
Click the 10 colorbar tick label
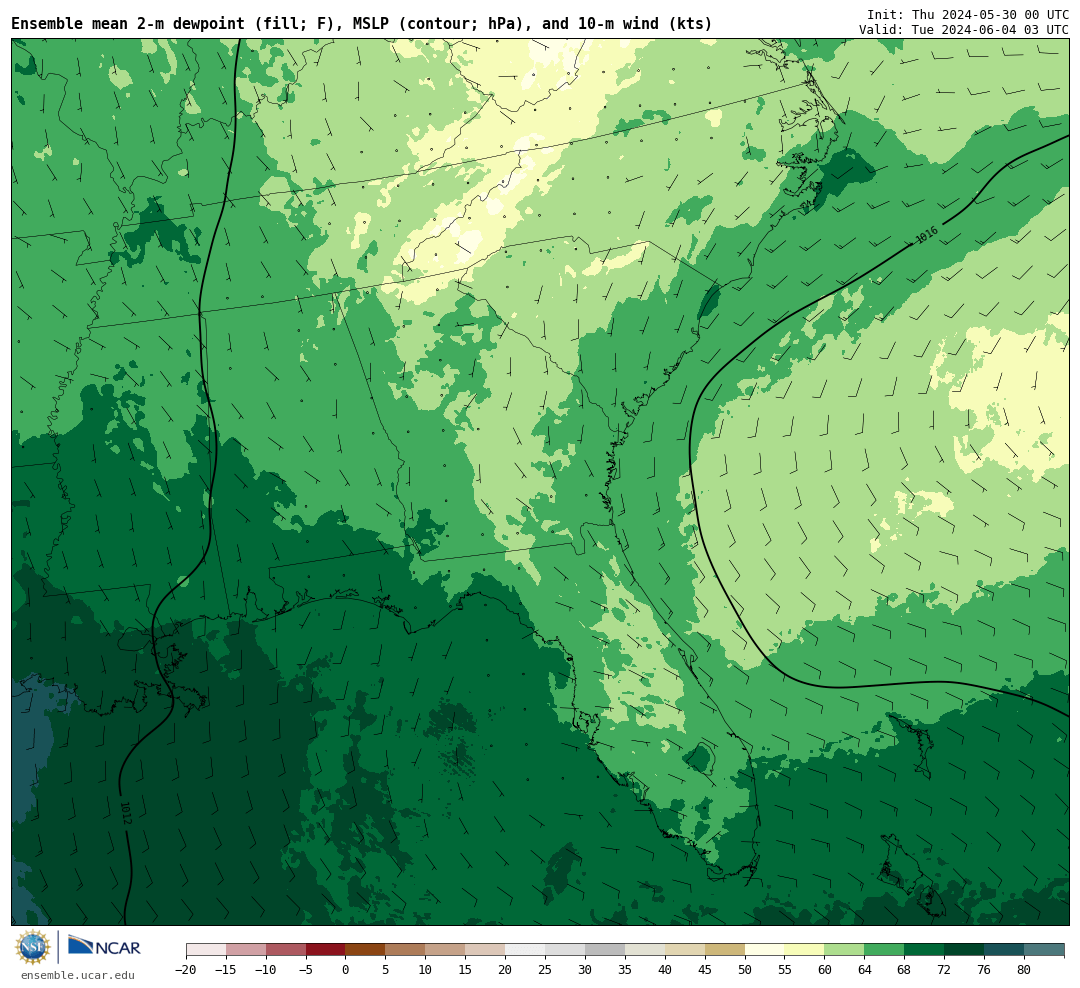click(x=426, y=969)
